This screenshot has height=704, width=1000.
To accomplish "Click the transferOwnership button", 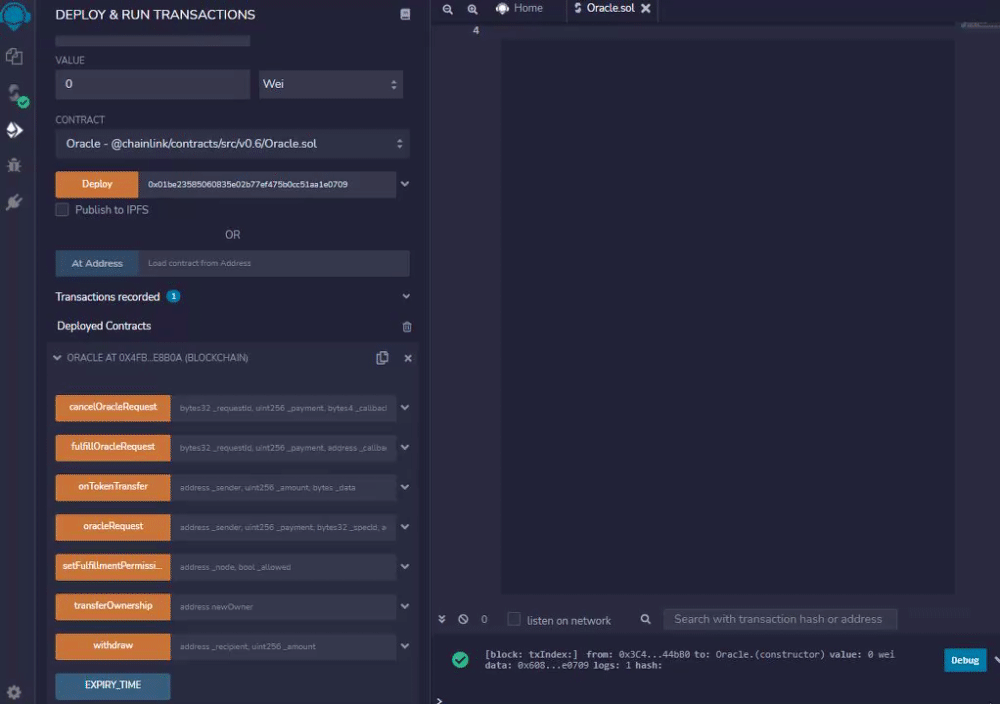I will pyautogui.click(x=113, y=606).
